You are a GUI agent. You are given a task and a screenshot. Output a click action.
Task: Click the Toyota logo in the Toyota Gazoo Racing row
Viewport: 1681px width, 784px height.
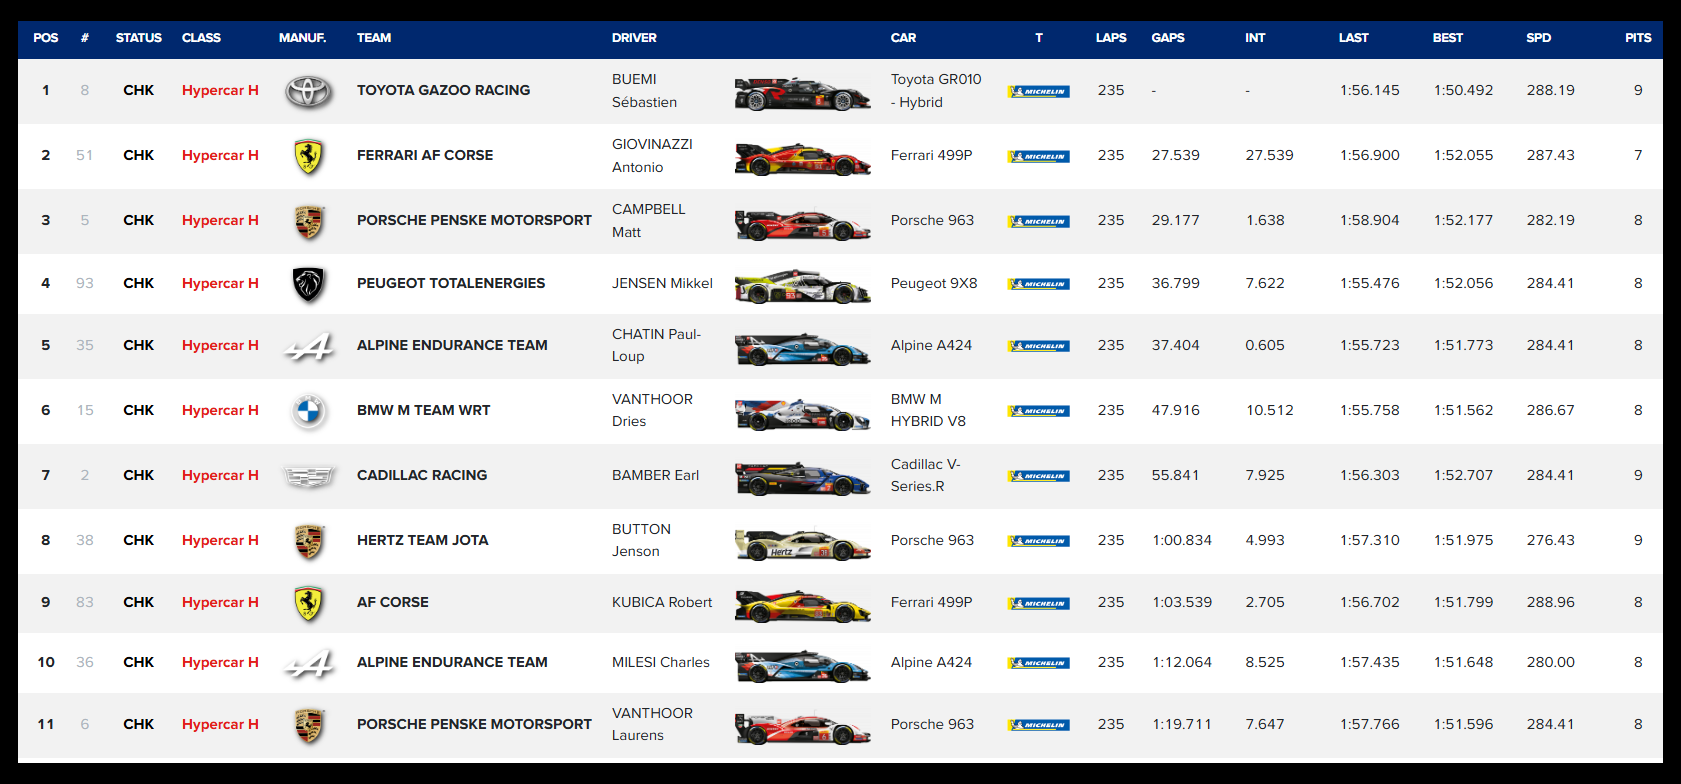(308, 91)
